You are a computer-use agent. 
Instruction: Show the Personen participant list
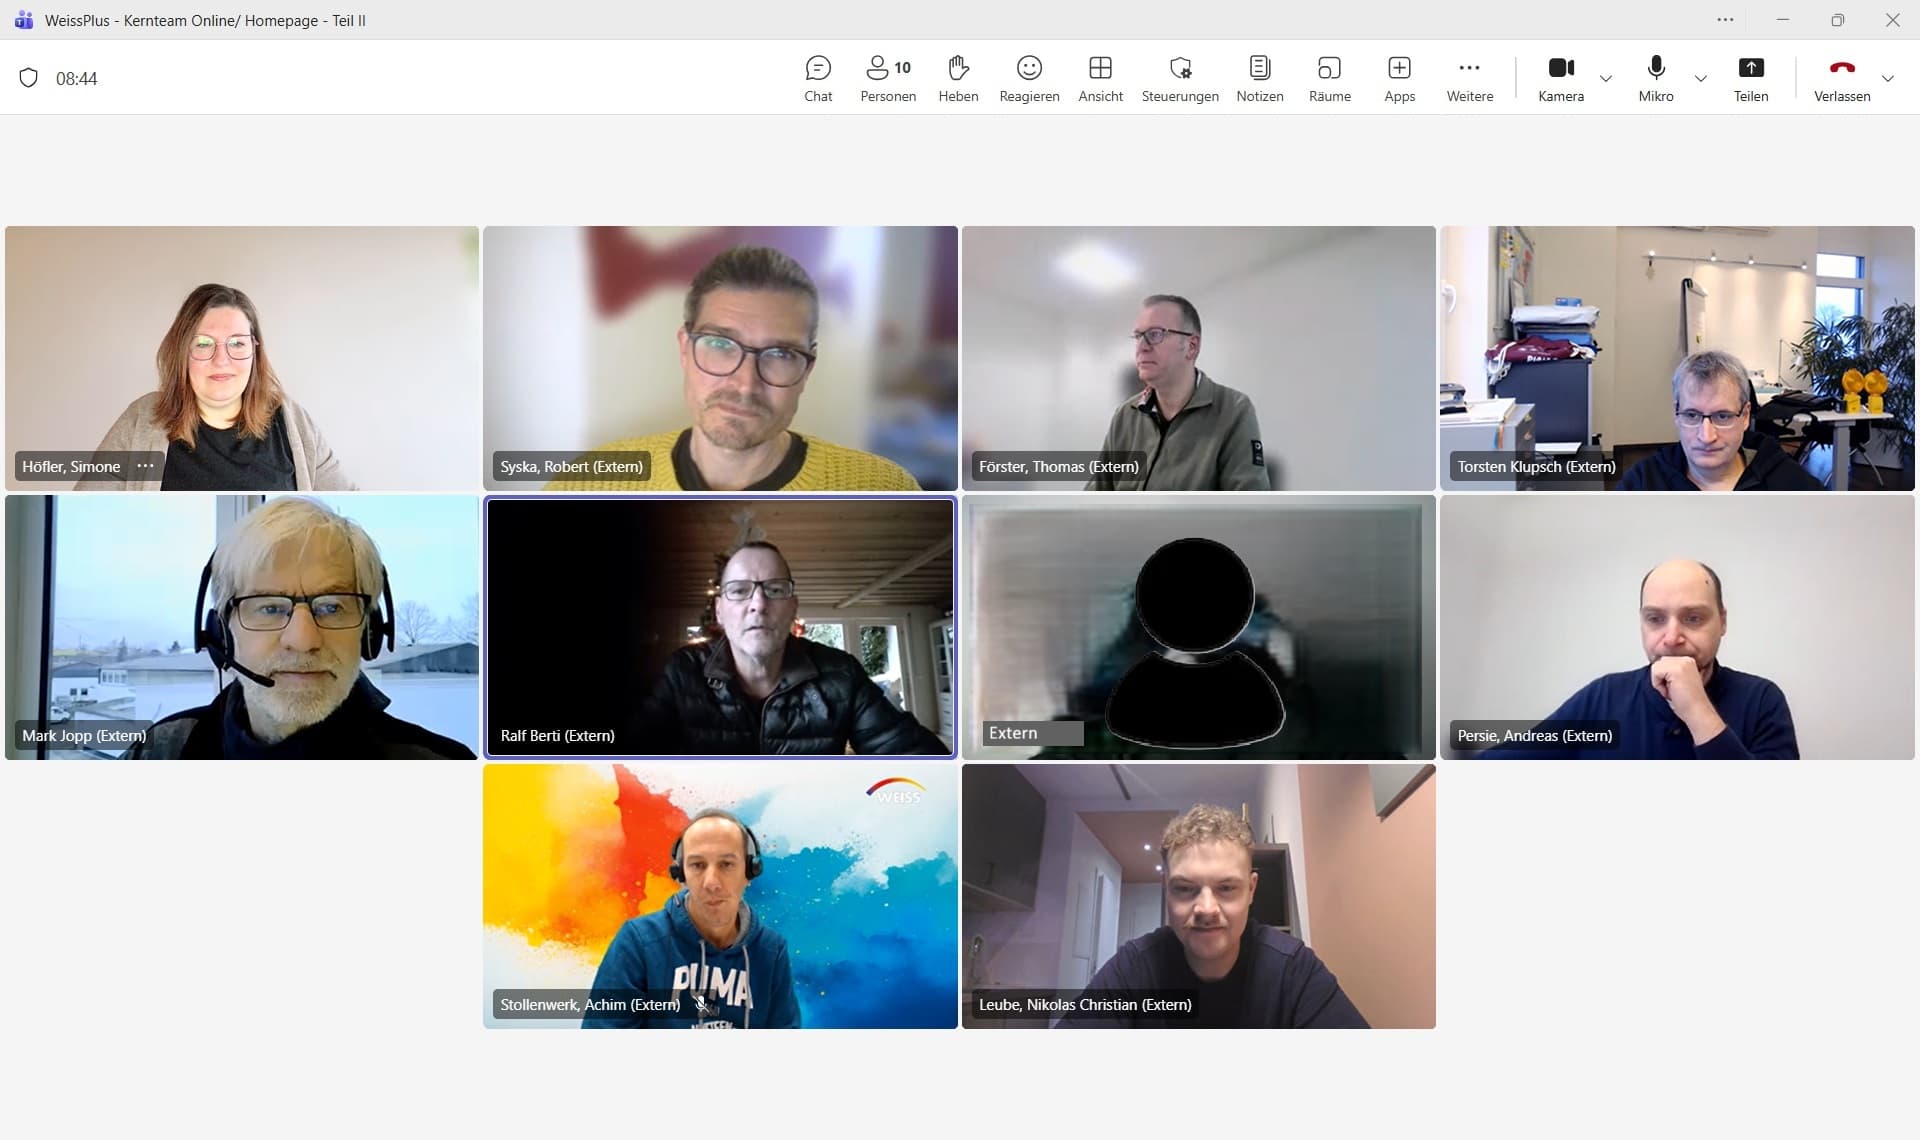click(887, 78)
